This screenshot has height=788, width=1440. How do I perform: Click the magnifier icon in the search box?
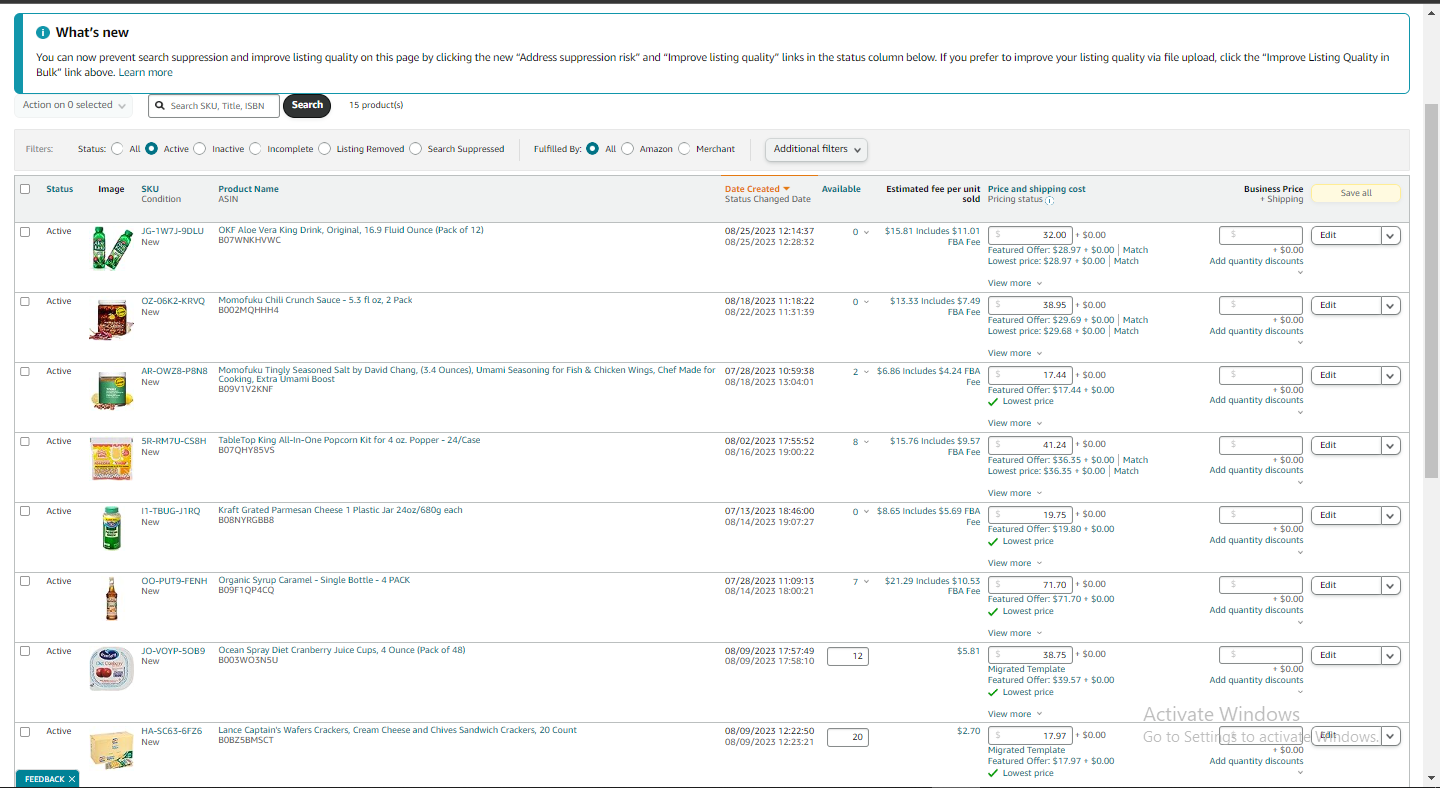(160, 105)
